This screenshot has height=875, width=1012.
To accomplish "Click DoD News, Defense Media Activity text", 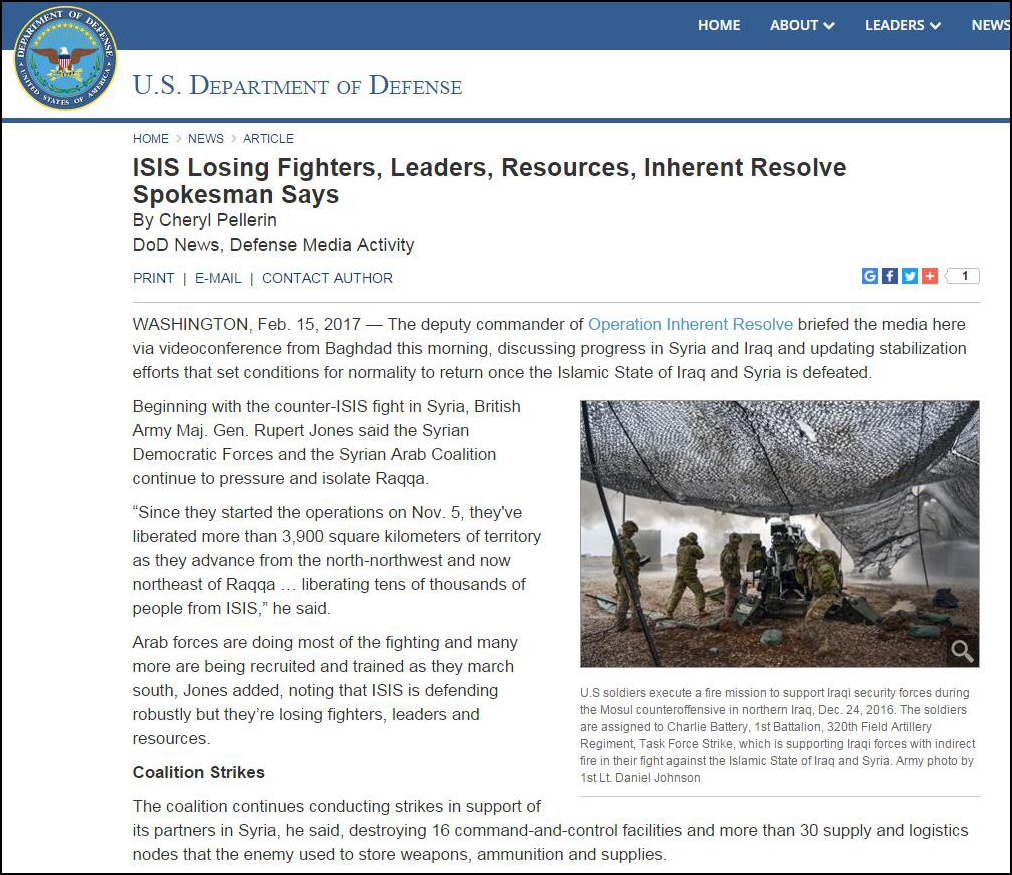I will [274, 245].
